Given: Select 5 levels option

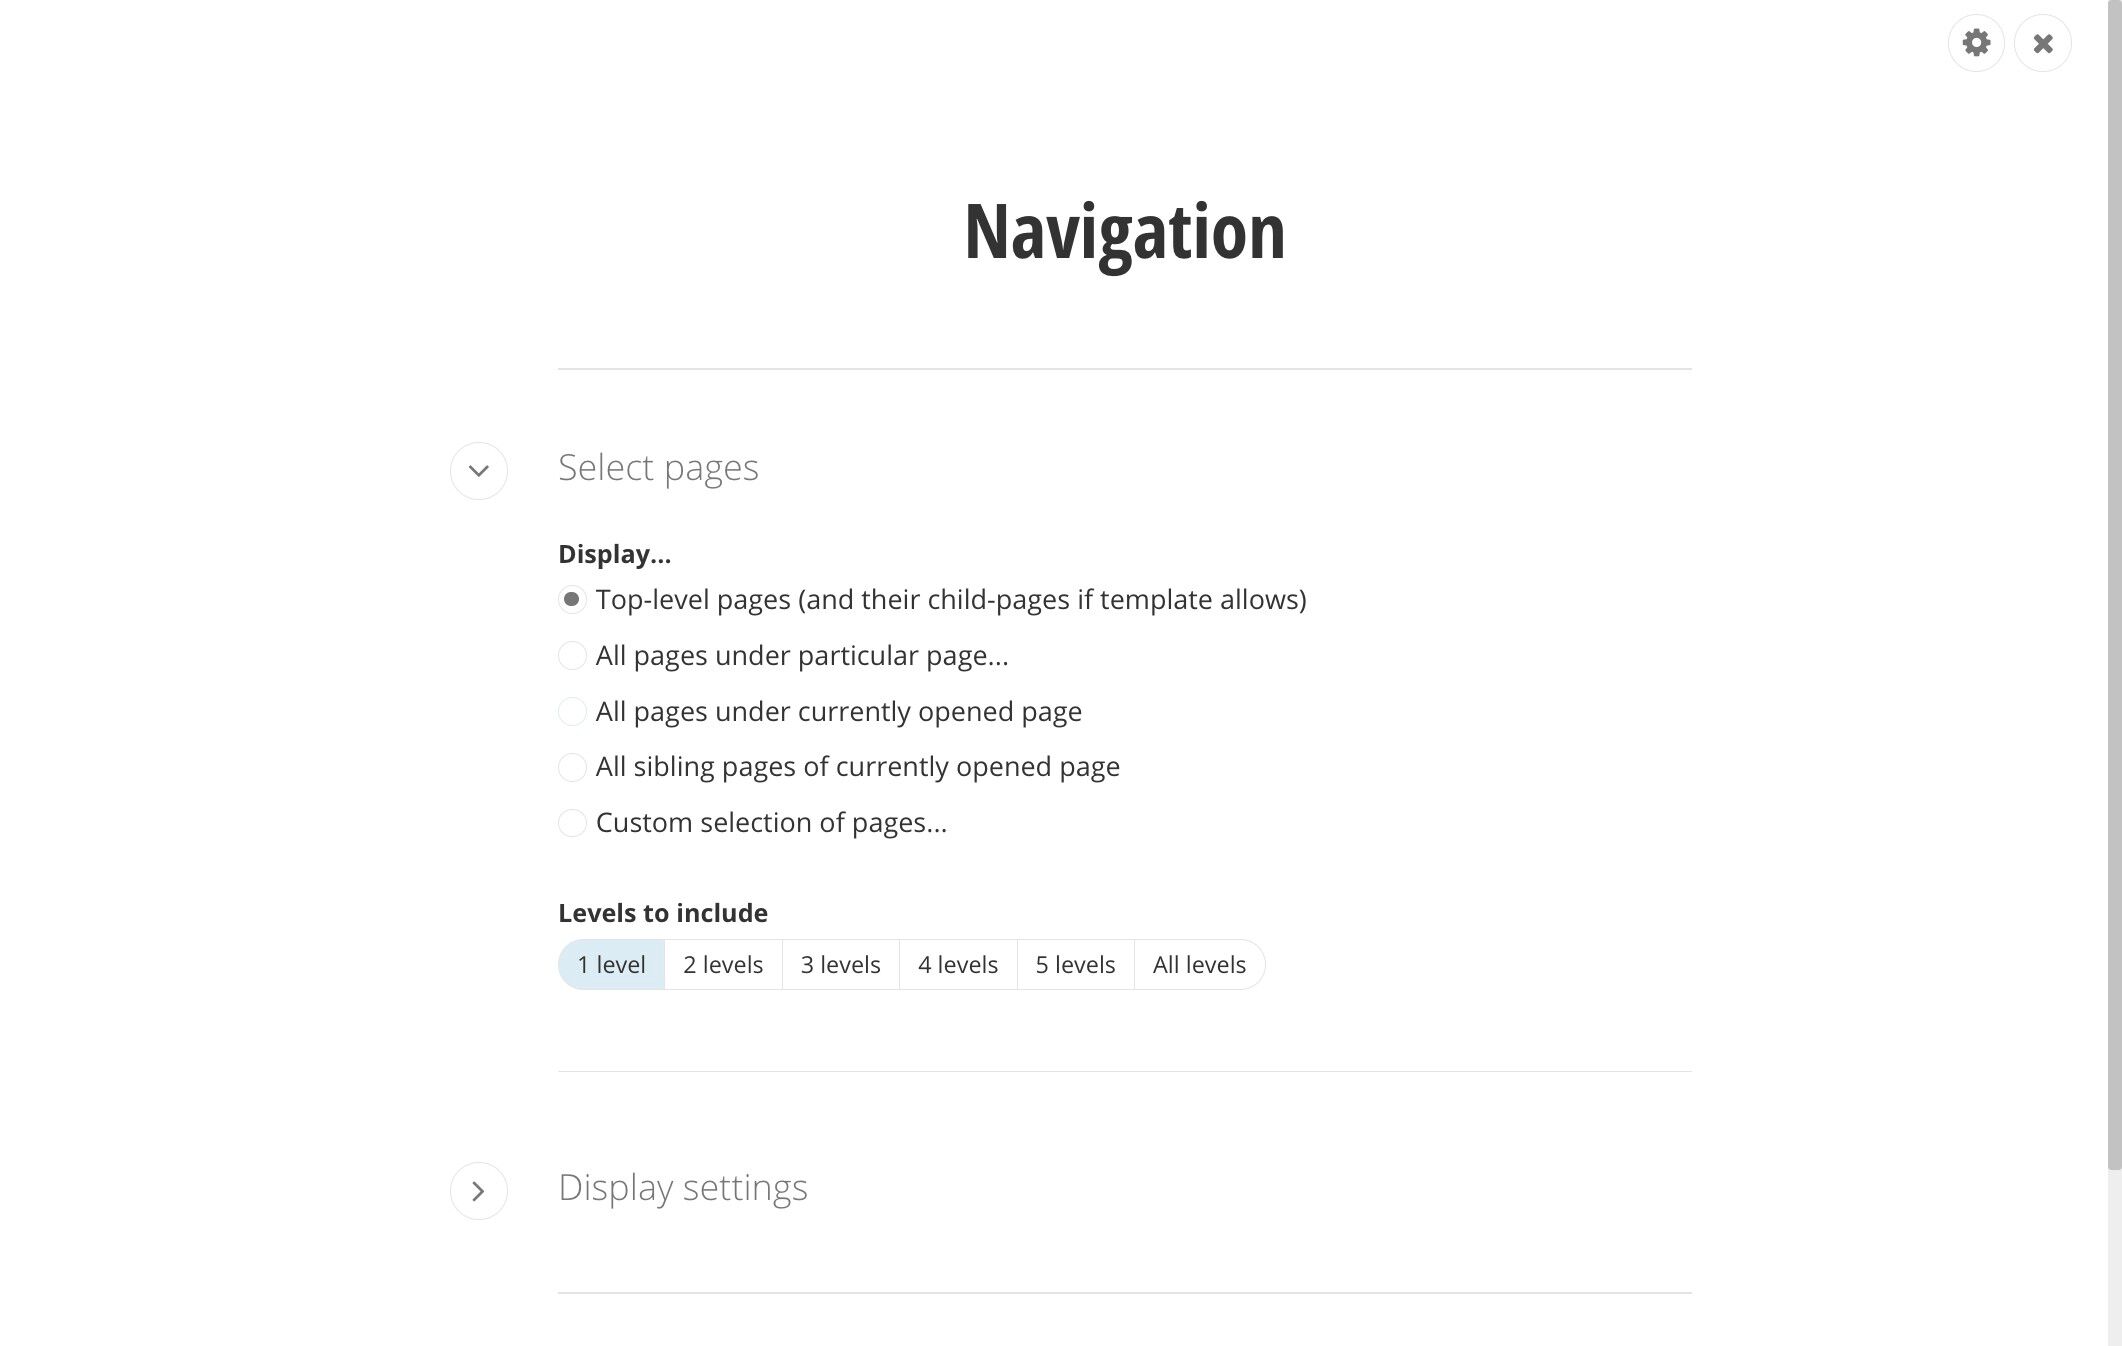Looking at the screenshot, I should click(x=1075, y=965).
